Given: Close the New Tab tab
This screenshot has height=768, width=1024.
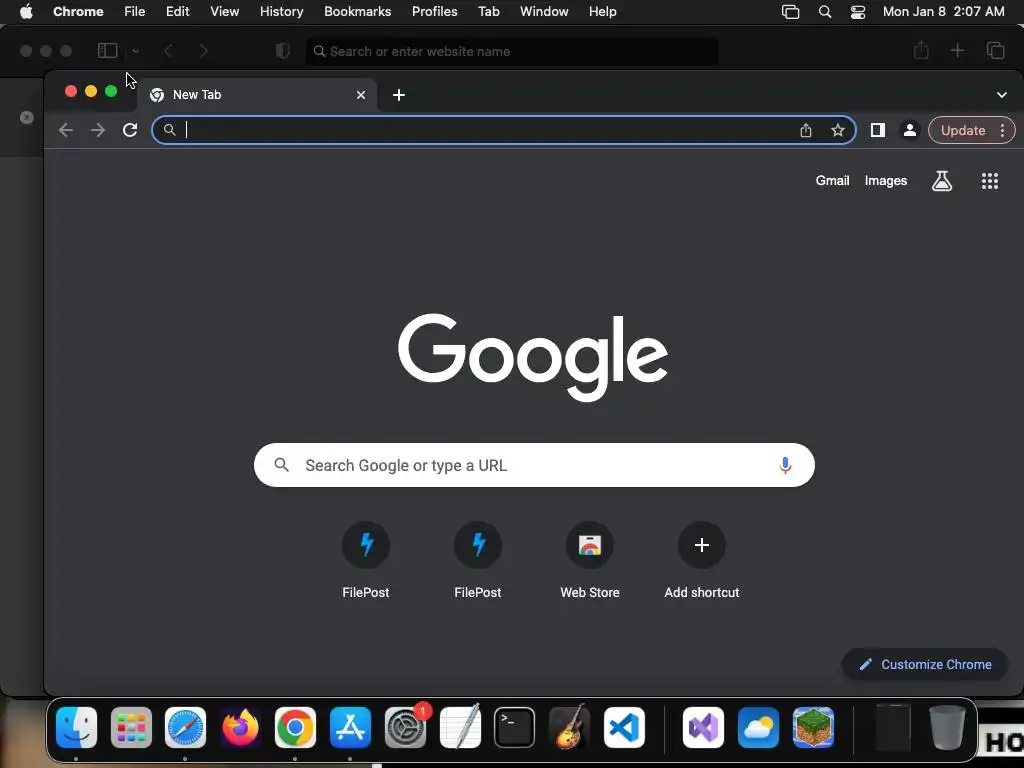Looking at the screenshot, I should pyautogui.click(x=361, y=95).
